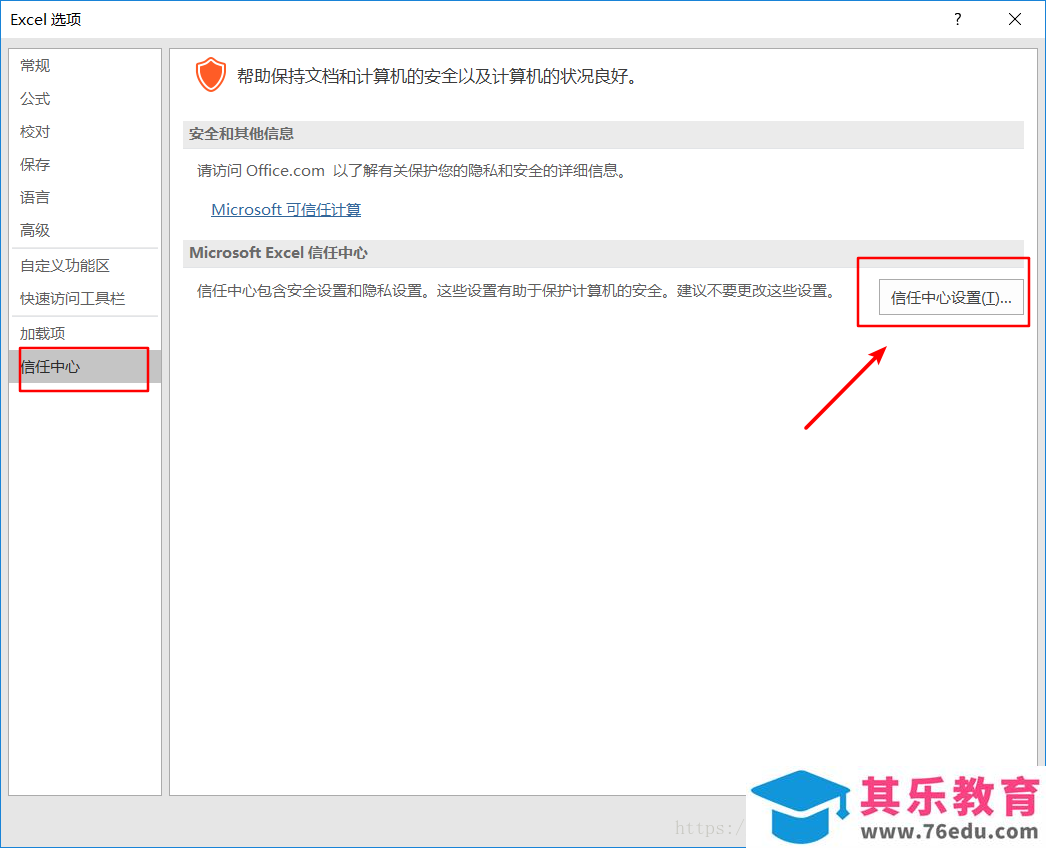
Task: Select the 加载项 category
Action: coord(85,334)
